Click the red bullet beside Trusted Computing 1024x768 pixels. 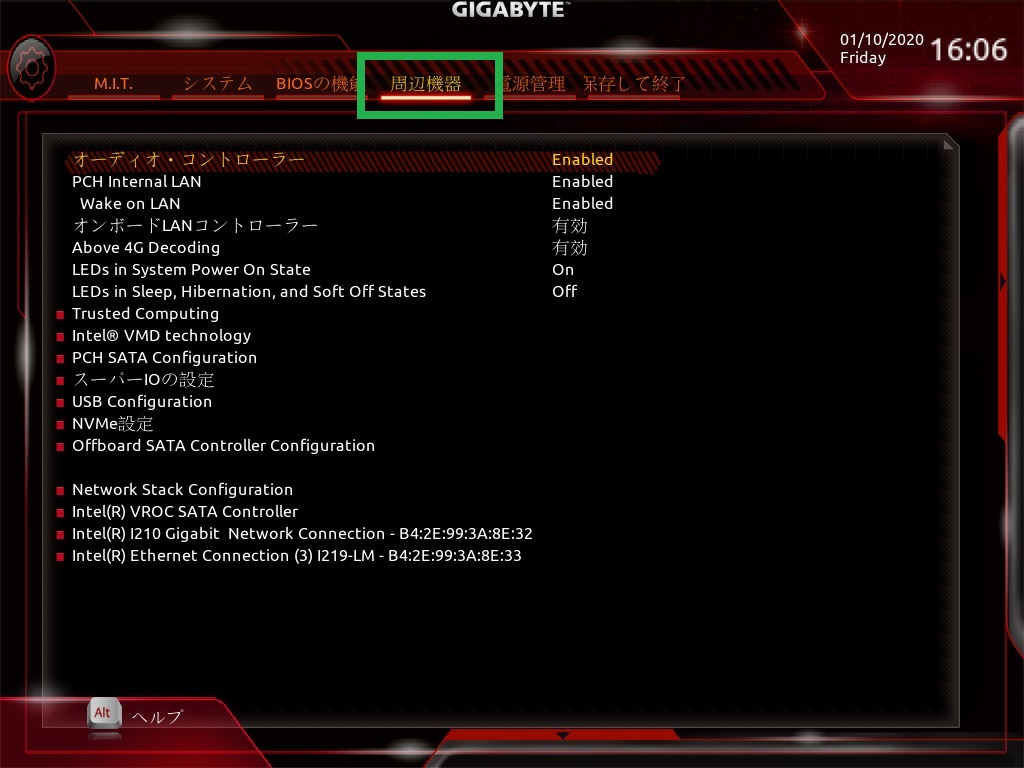[60, 315]
